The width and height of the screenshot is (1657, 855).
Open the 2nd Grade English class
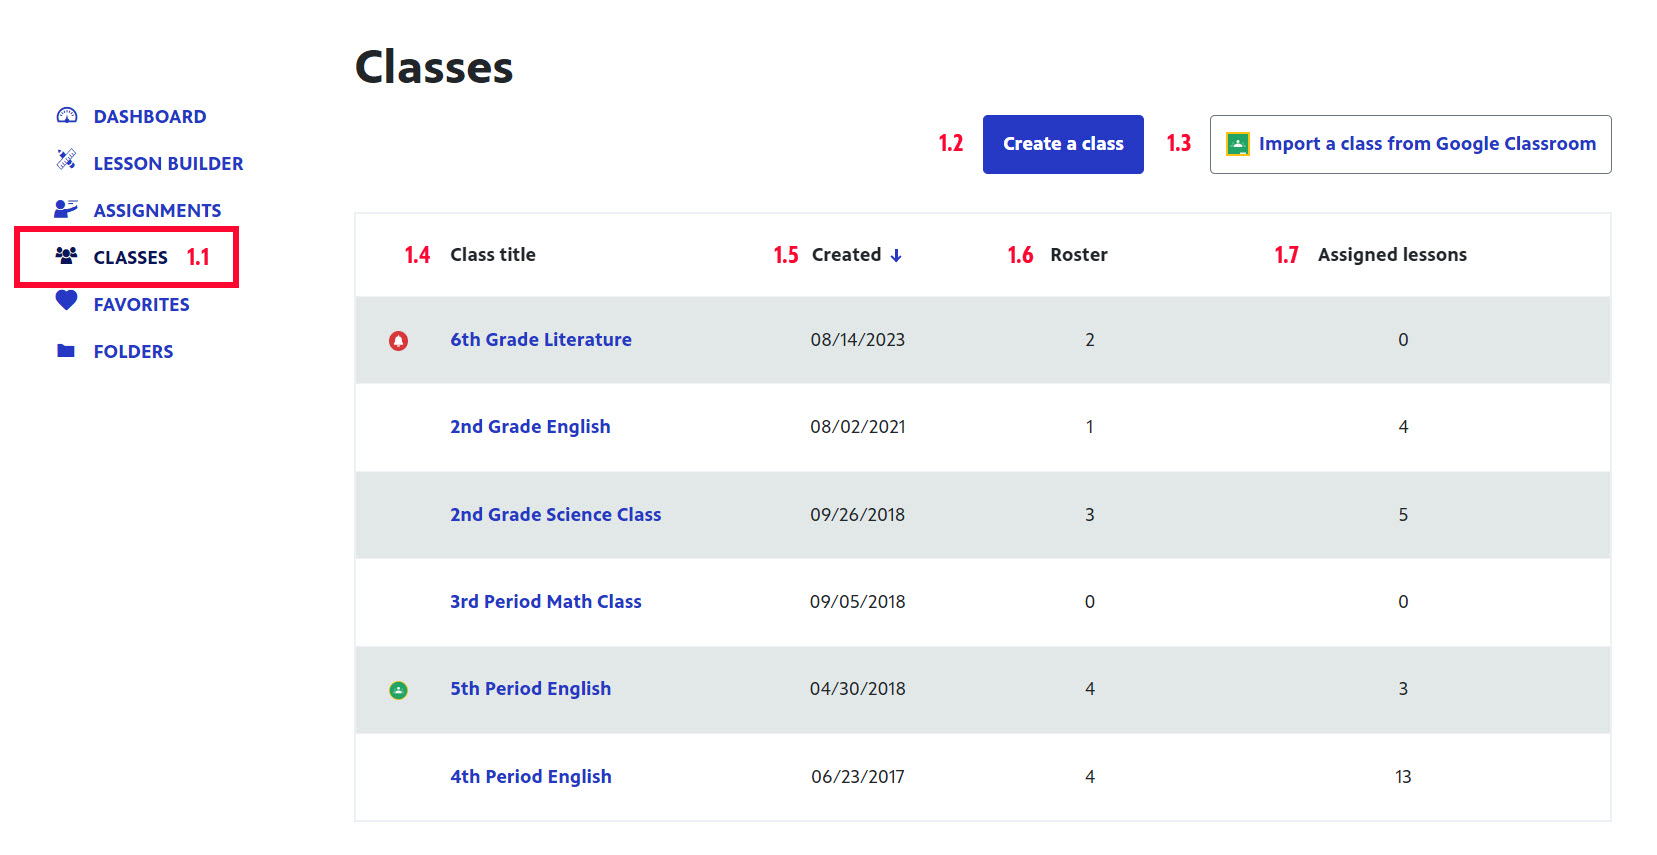click(x=530, y=427)
